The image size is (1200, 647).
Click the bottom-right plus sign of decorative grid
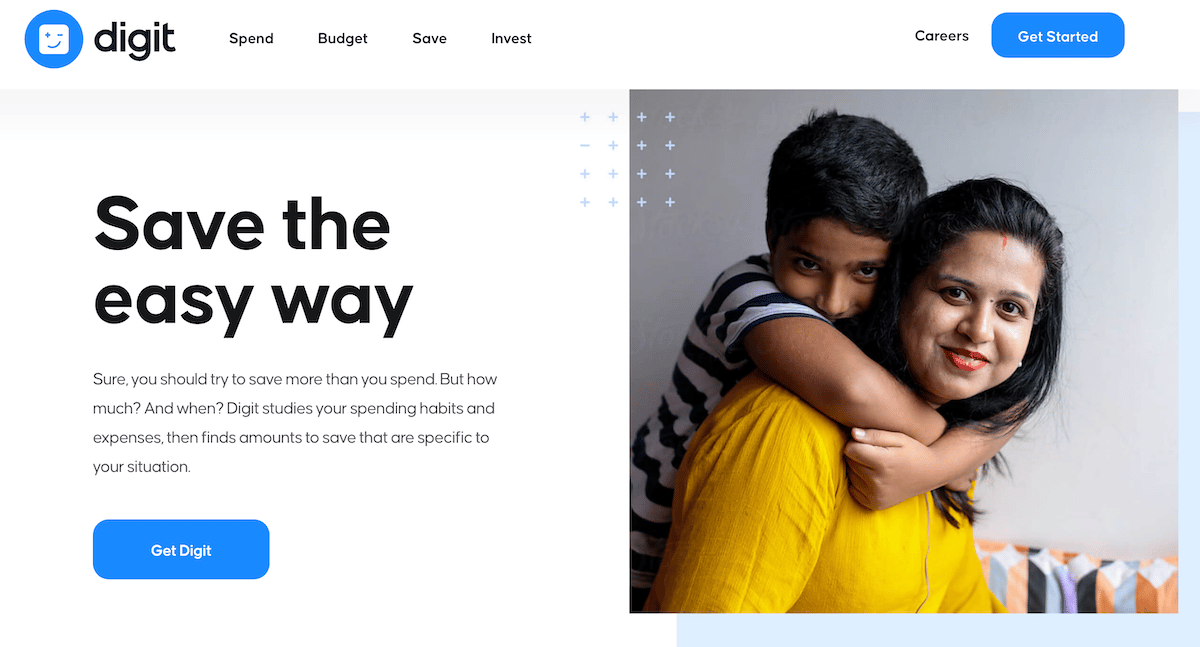click(x=670, y=202)
